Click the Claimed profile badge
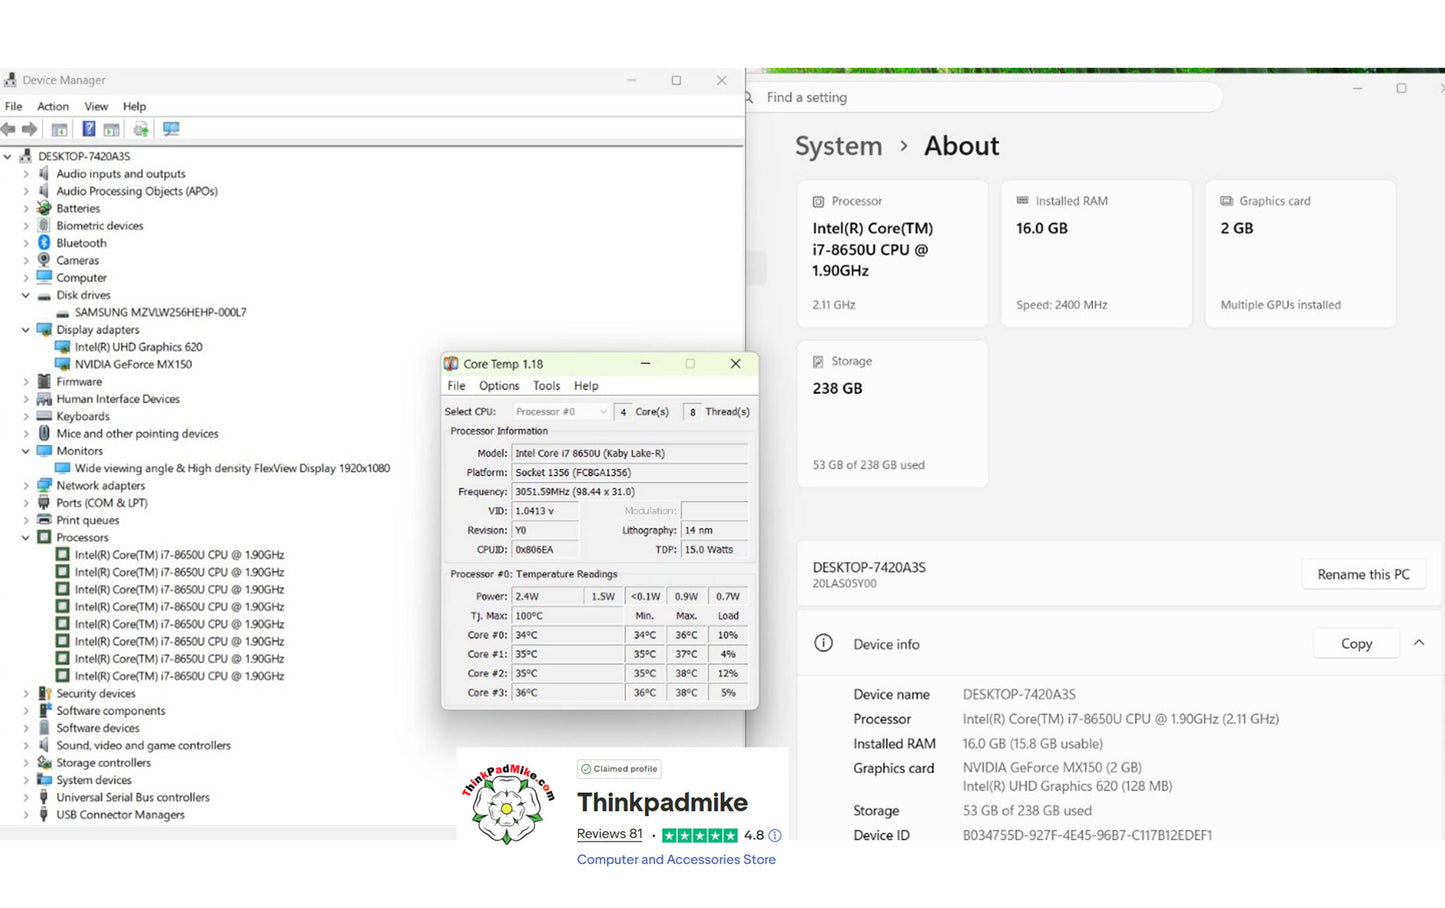Image resolution: width=1445 pixels, height=908 pixels. 620,769
